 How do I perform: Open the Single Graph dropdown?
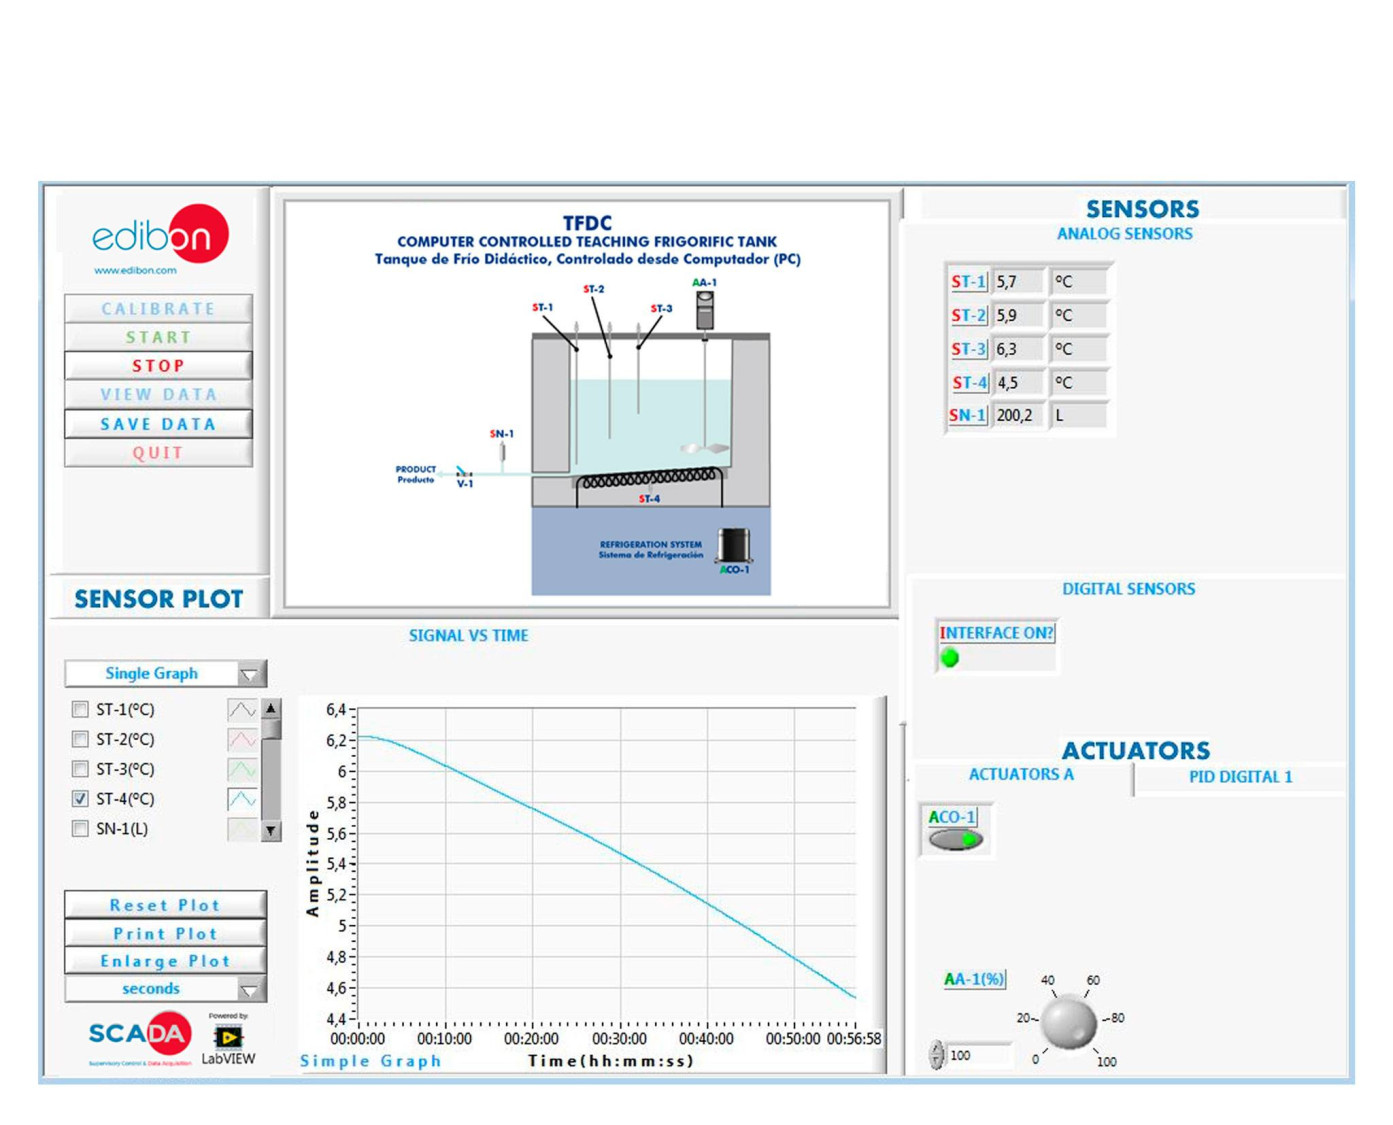(249, 674)
